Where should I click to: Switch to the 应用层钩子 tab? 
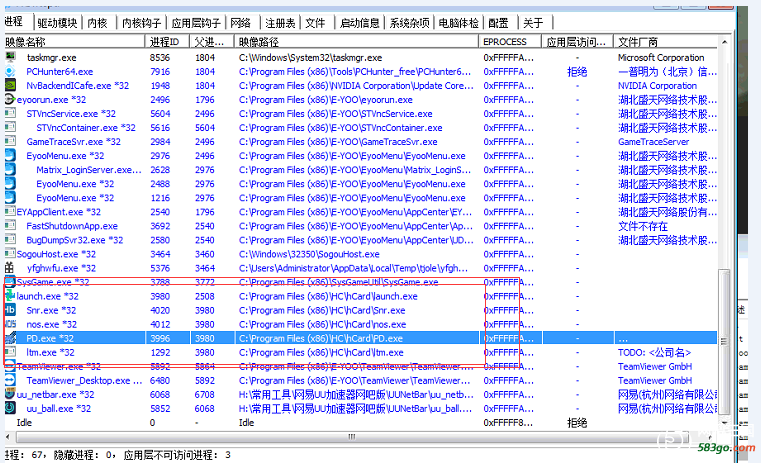tap(196, 23)
